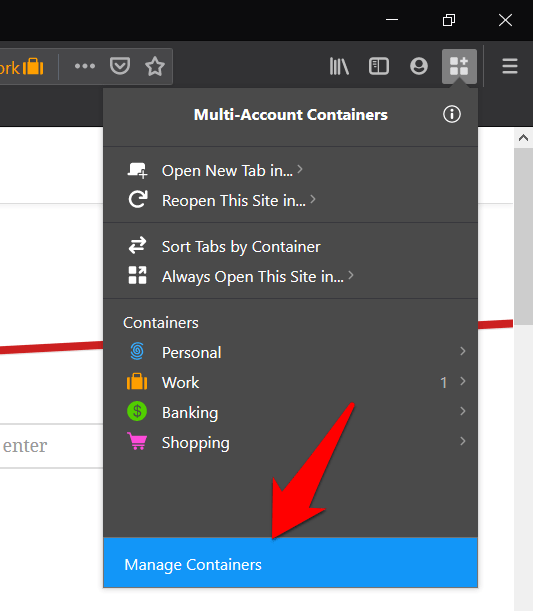Select the Work container row
The height and width of the screenshot is (611, 533).
291,382
